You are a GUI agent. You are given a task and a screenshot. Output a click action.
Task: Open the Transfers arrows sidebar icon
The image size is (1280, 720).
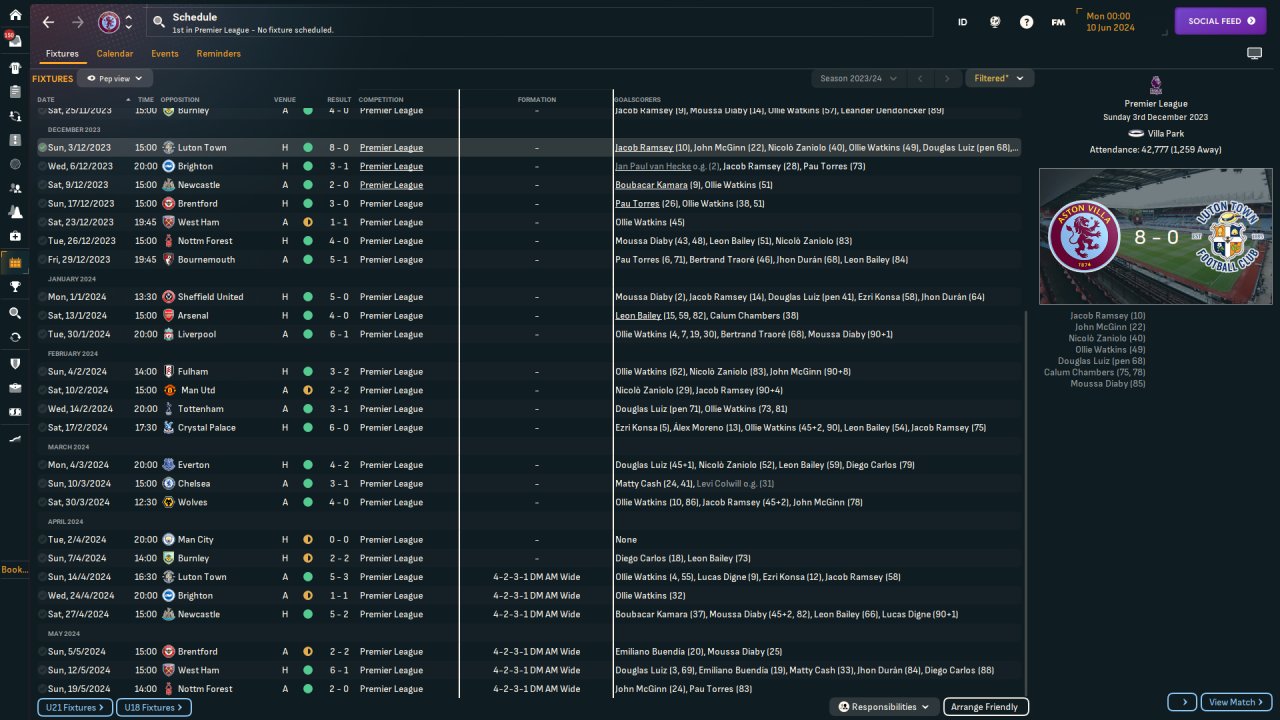(15, 337)
